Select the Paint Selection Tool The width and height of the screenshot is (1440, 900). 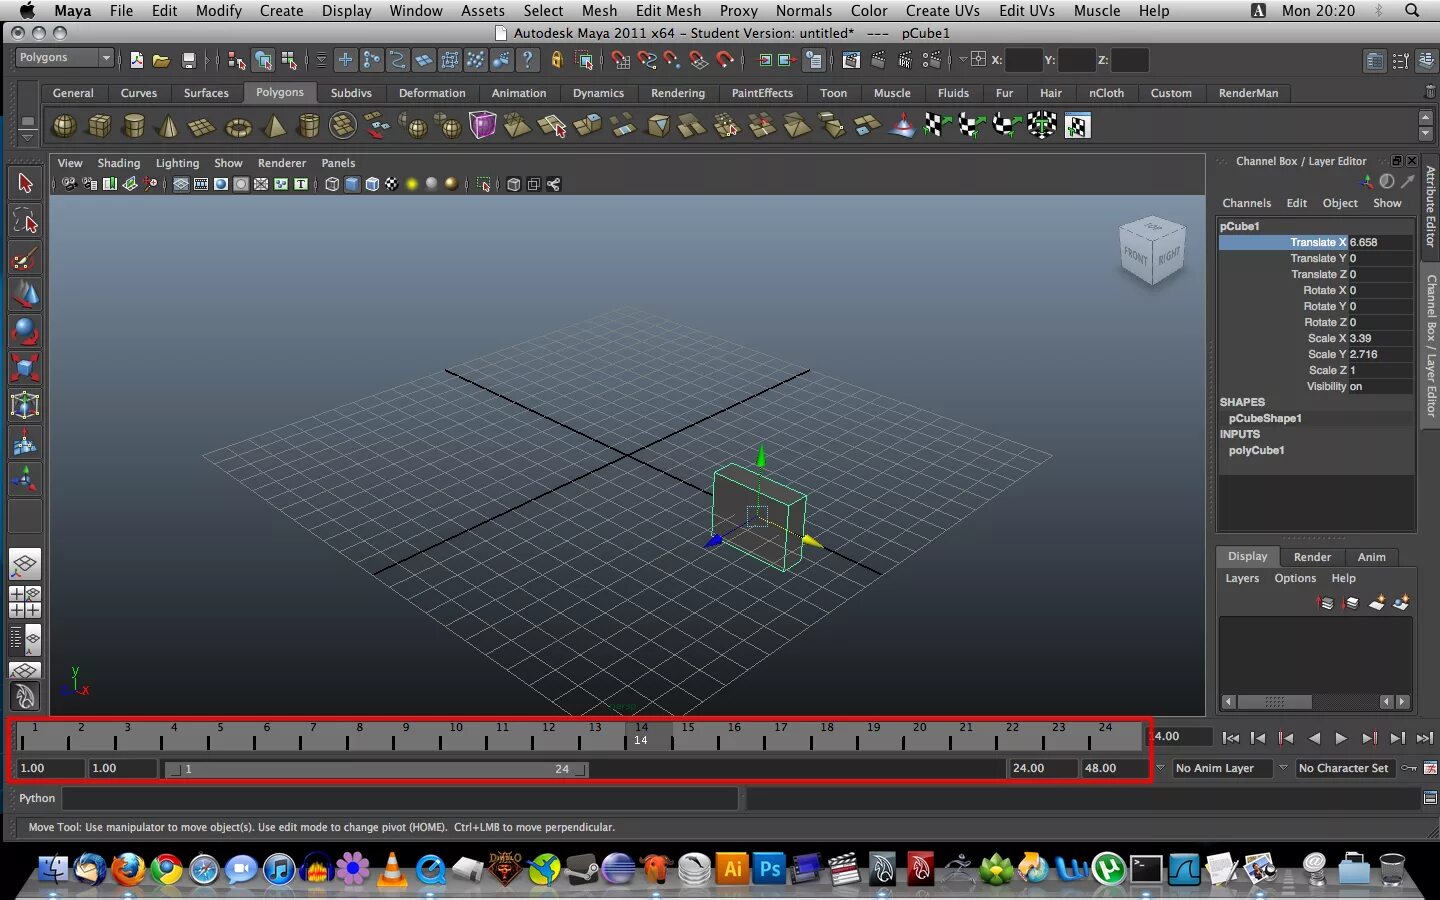click(25, 259)
